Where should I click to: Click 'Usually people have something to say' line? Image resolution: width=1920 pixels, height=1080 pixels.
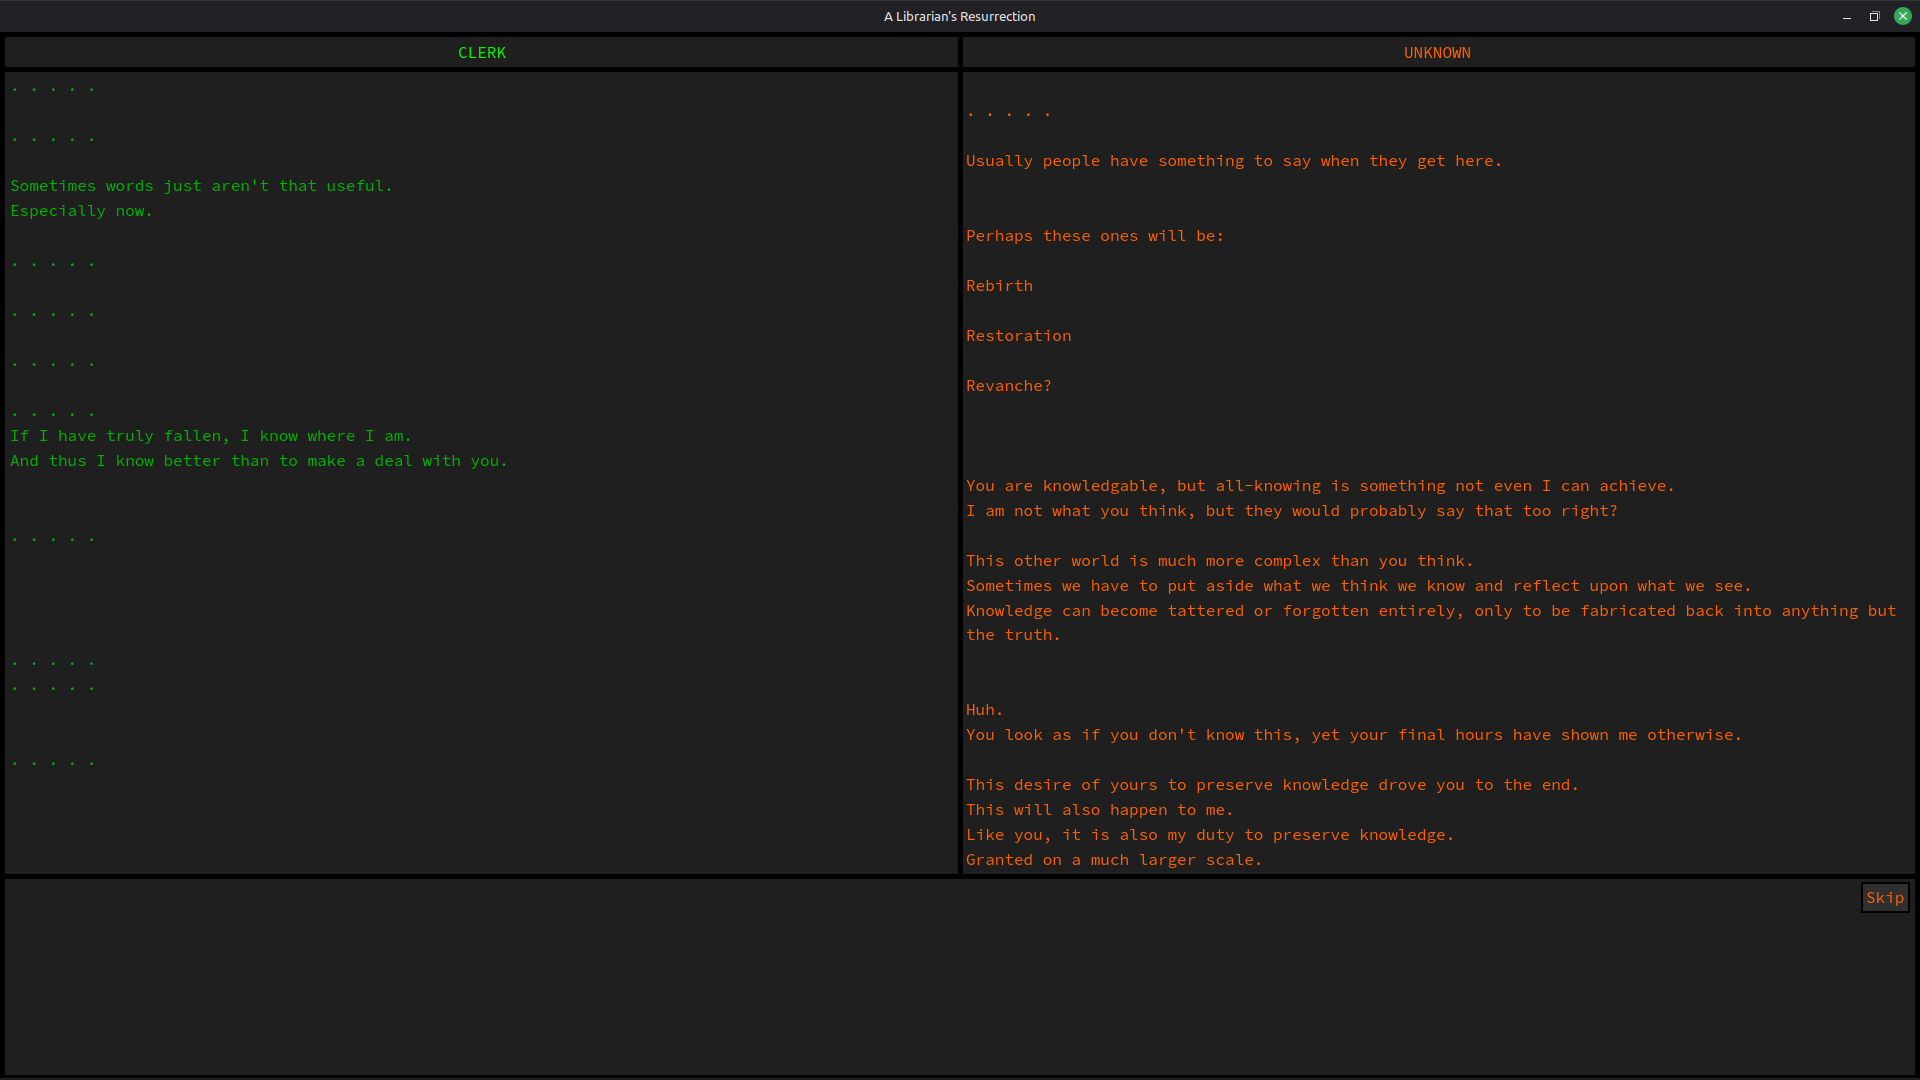click(1233, 161)
